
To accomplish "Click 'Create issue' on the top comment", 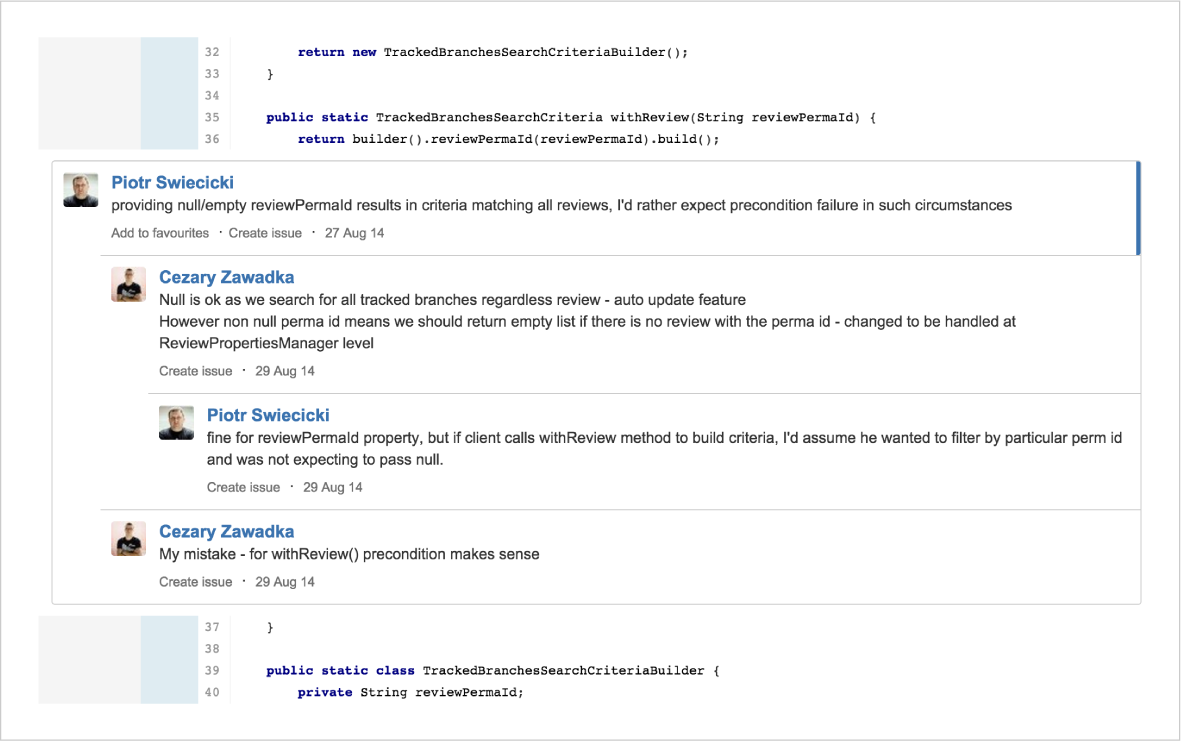I will pyautogui.click(x=265, y=233).
